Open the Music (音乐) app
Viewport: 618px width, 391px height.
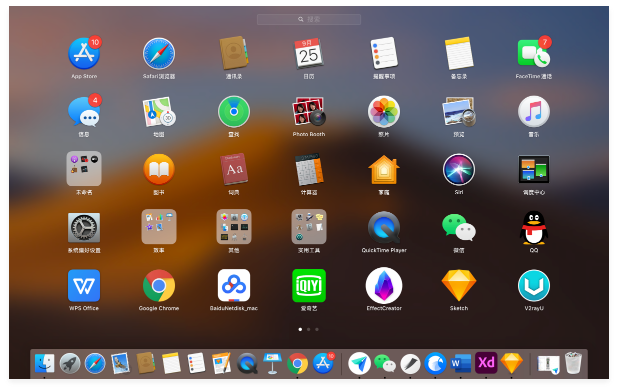point(534,112)
